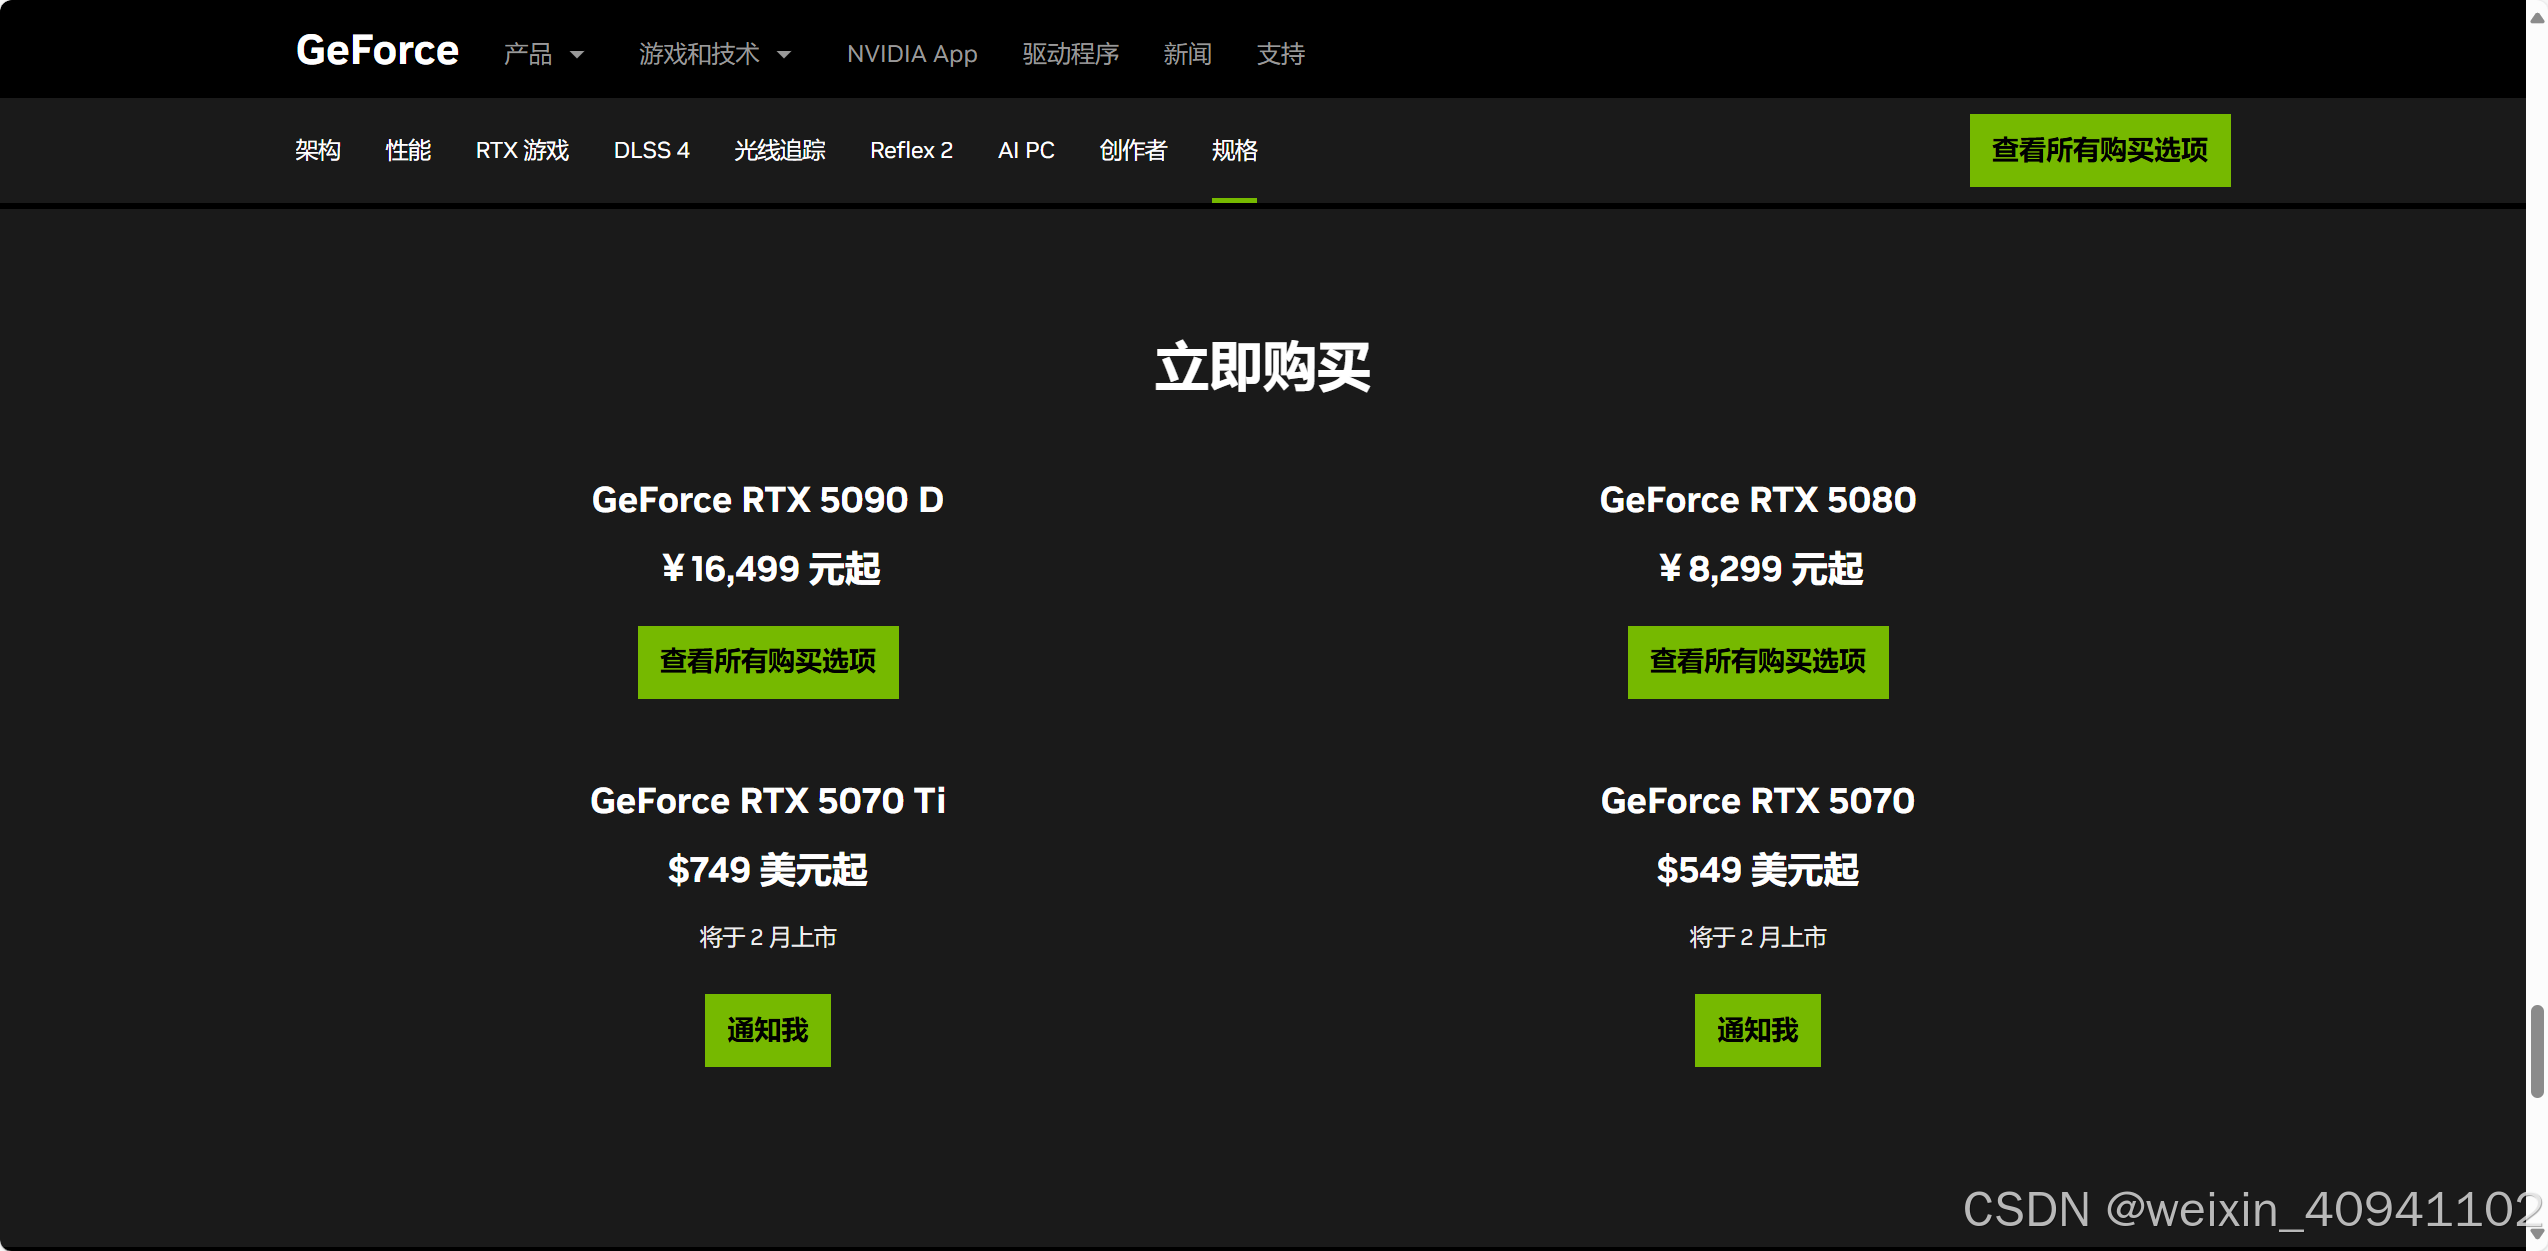Click the top-right 查看所有购买选项 button
The image size is (2548, 1251).
pyautogui.click(x=2099, y=150)
